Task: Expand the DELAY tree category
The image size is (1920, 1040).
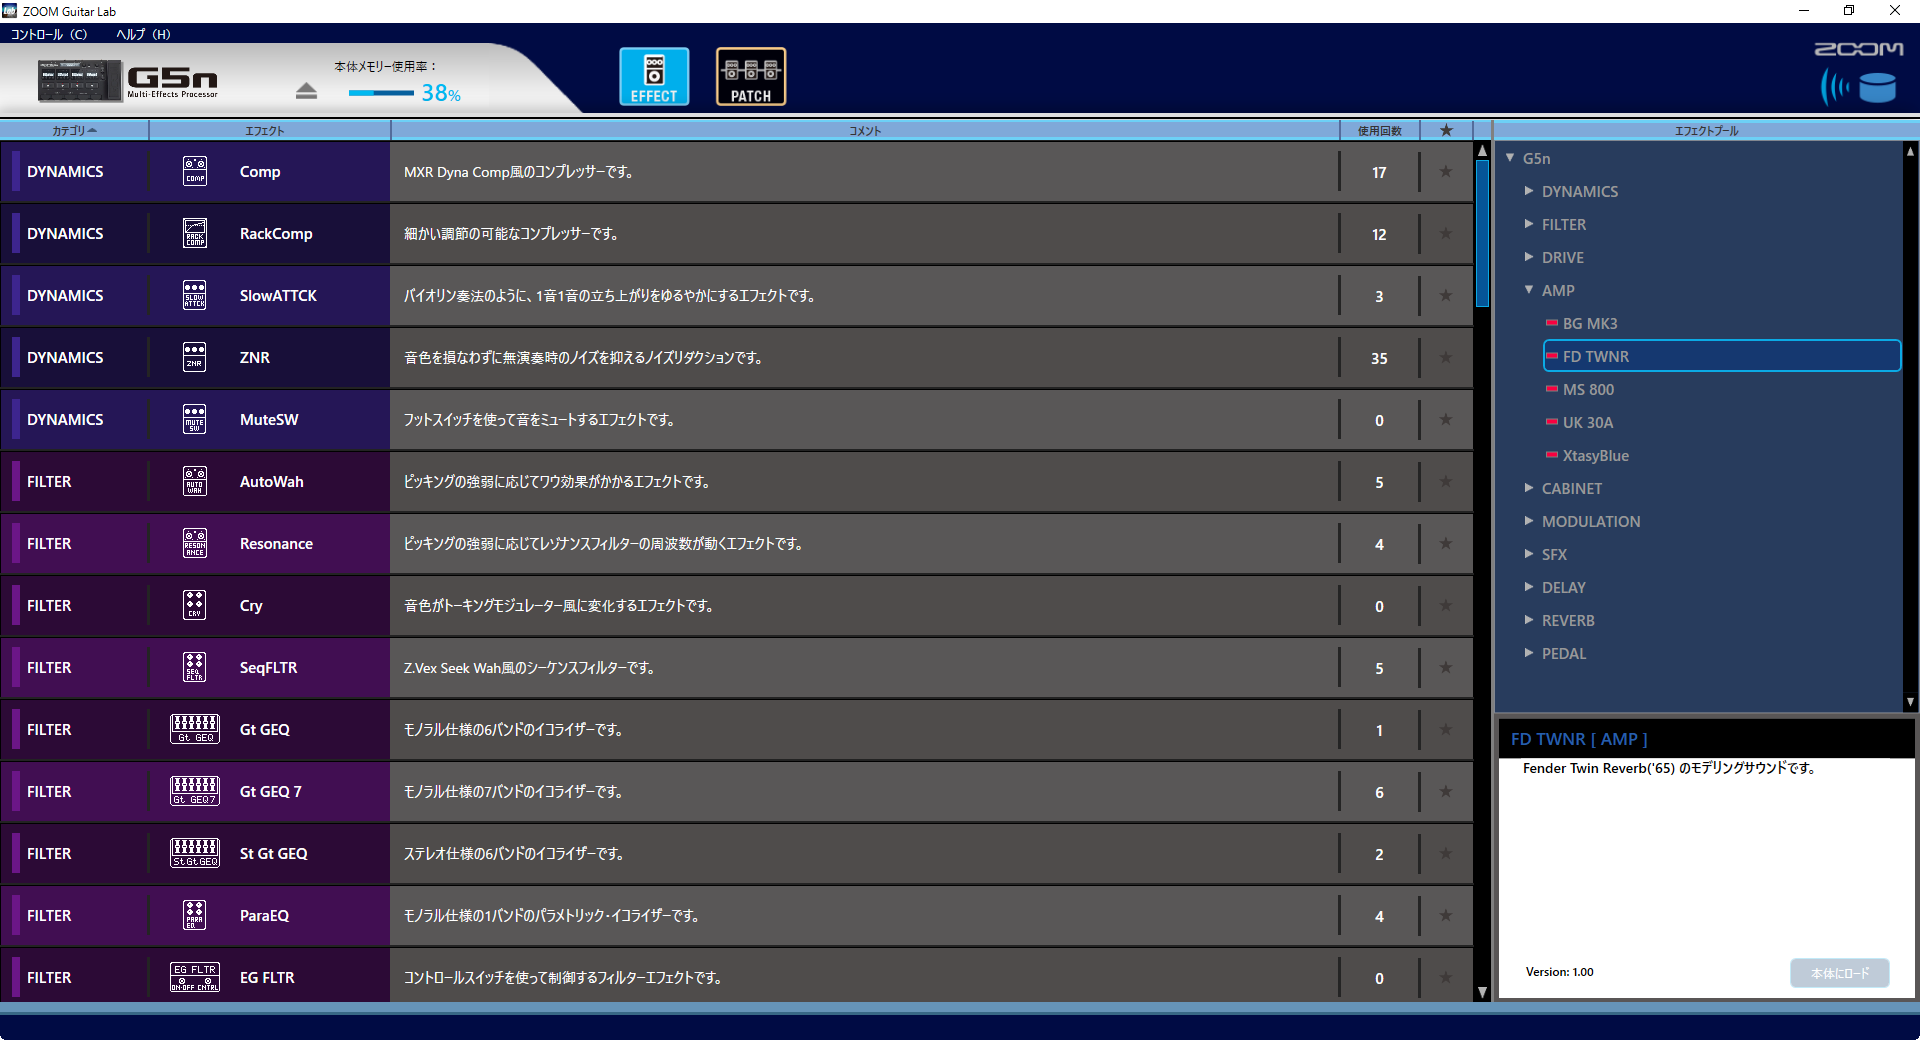Action: click(x=1529, y=587)
